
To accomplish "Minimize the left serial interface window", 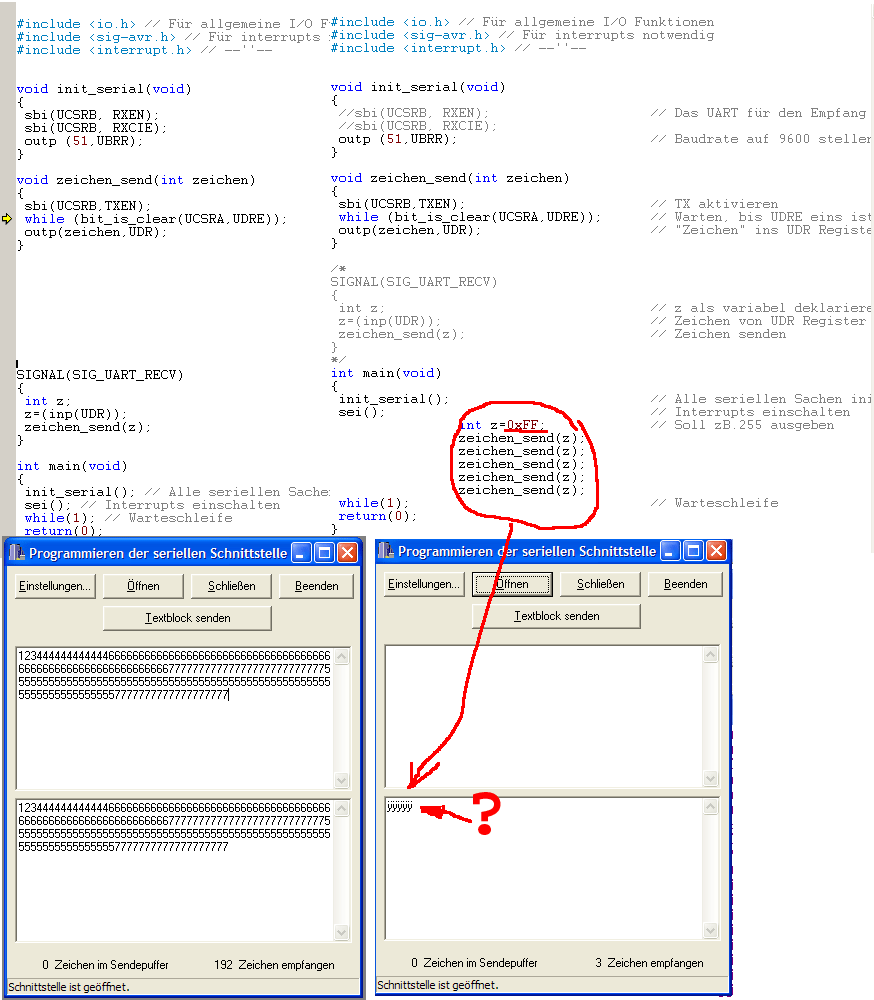I will (302, 553).
